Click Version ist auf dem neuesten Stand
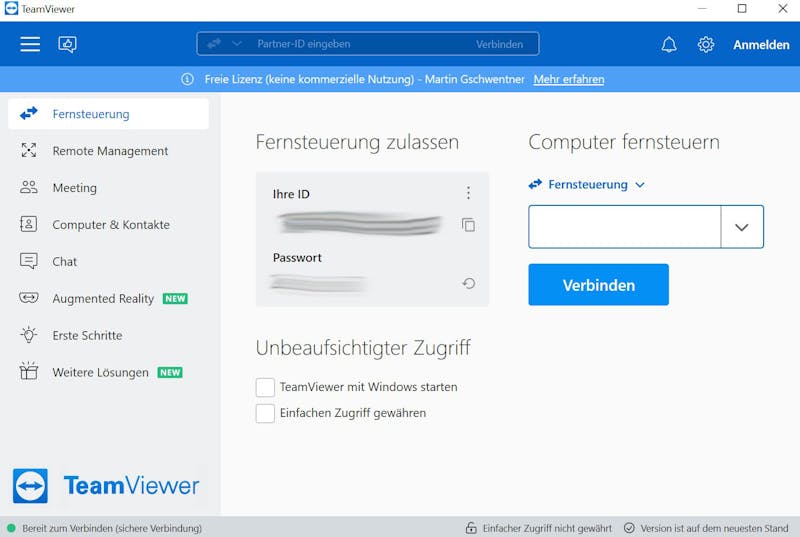This screenshot has height=537, width=800. point(714,528)
